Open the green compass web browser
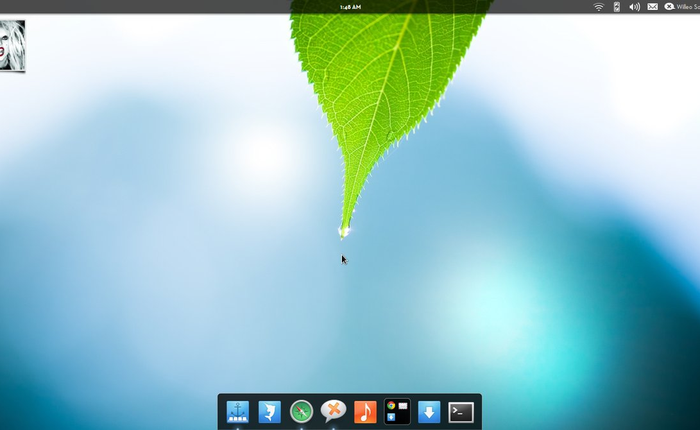700x430 pixels. coord(301,412)
